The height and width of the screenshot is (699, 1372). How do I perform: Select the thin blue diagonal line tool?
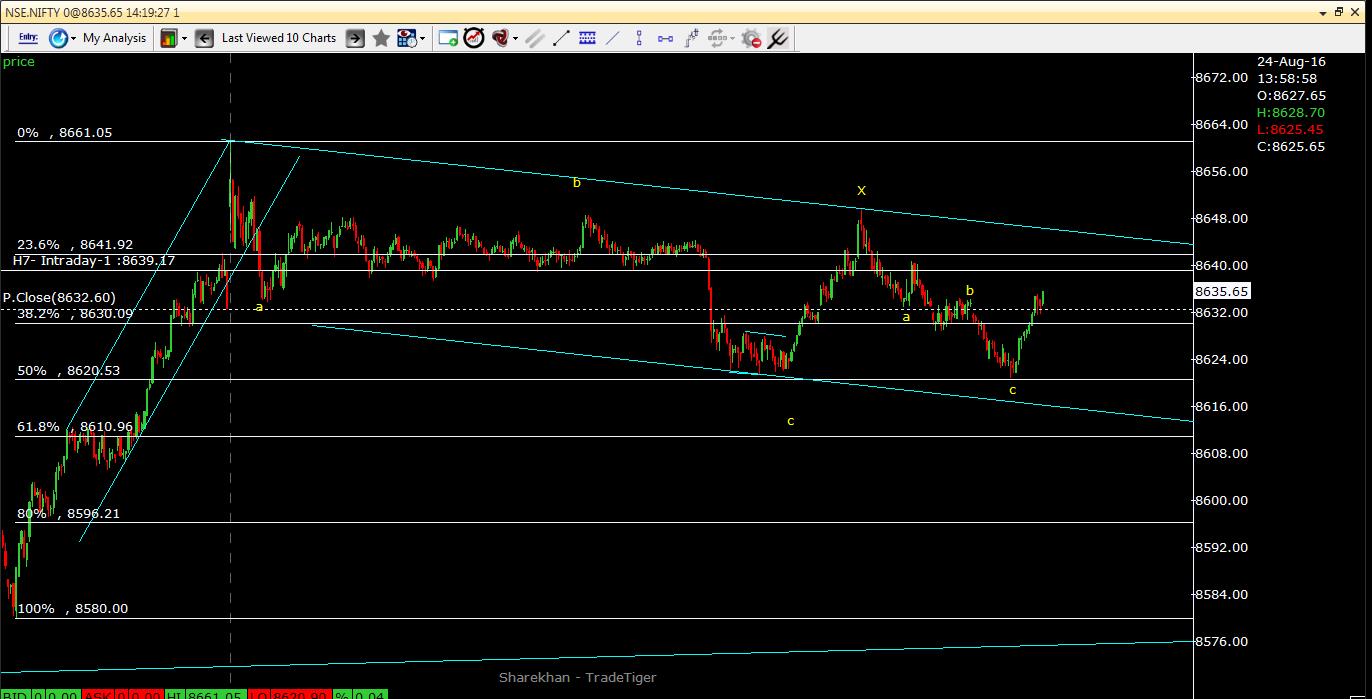(613, 38)
